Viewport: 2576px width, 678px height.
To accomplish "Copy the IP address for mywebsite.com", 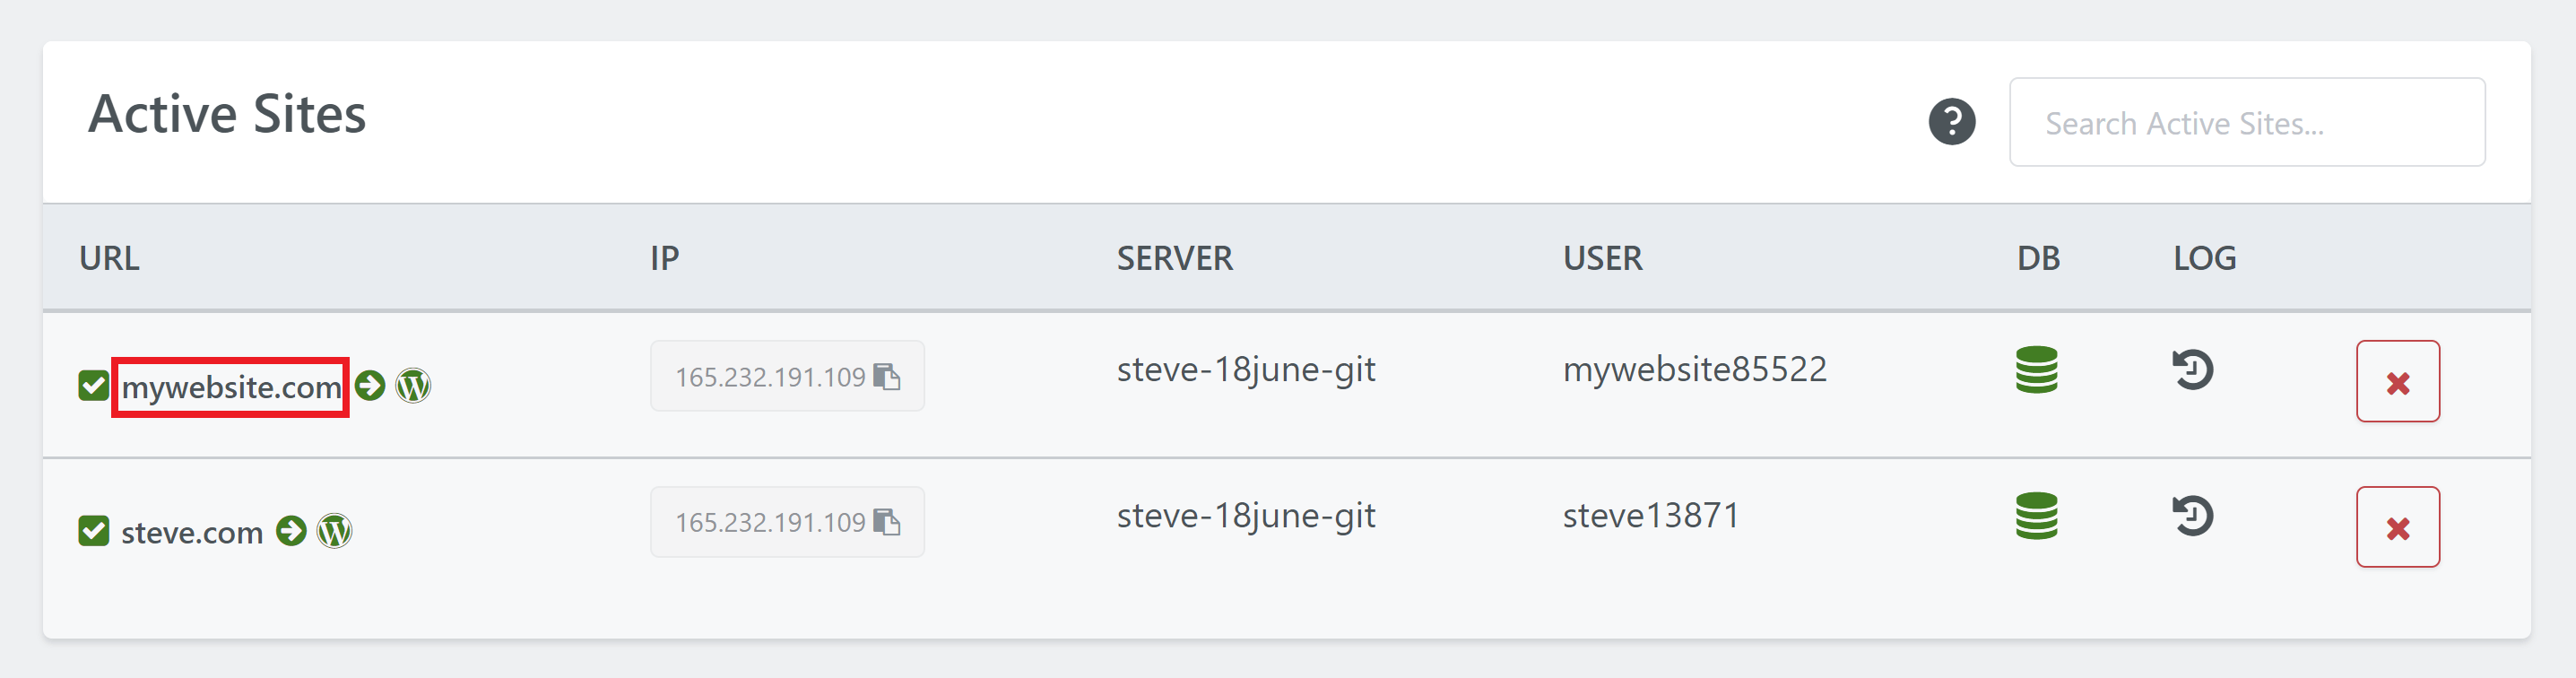I will click(887, 377).
